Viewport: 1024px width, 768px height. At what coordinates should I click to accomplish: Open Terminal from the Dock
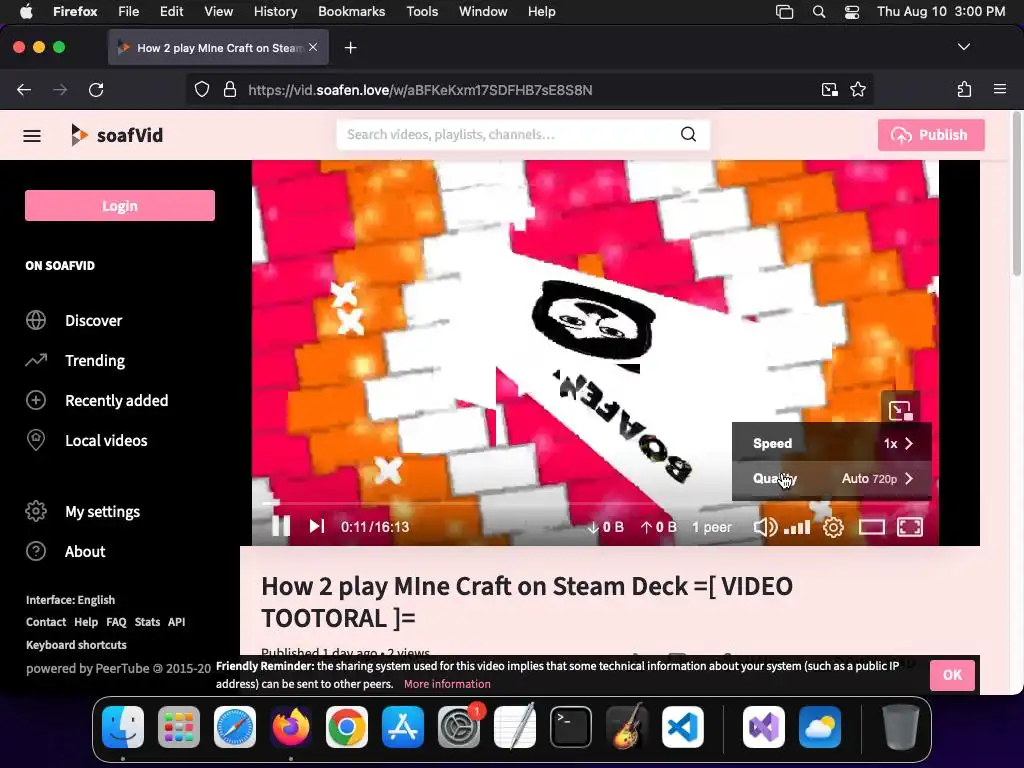tap(571, 728)
